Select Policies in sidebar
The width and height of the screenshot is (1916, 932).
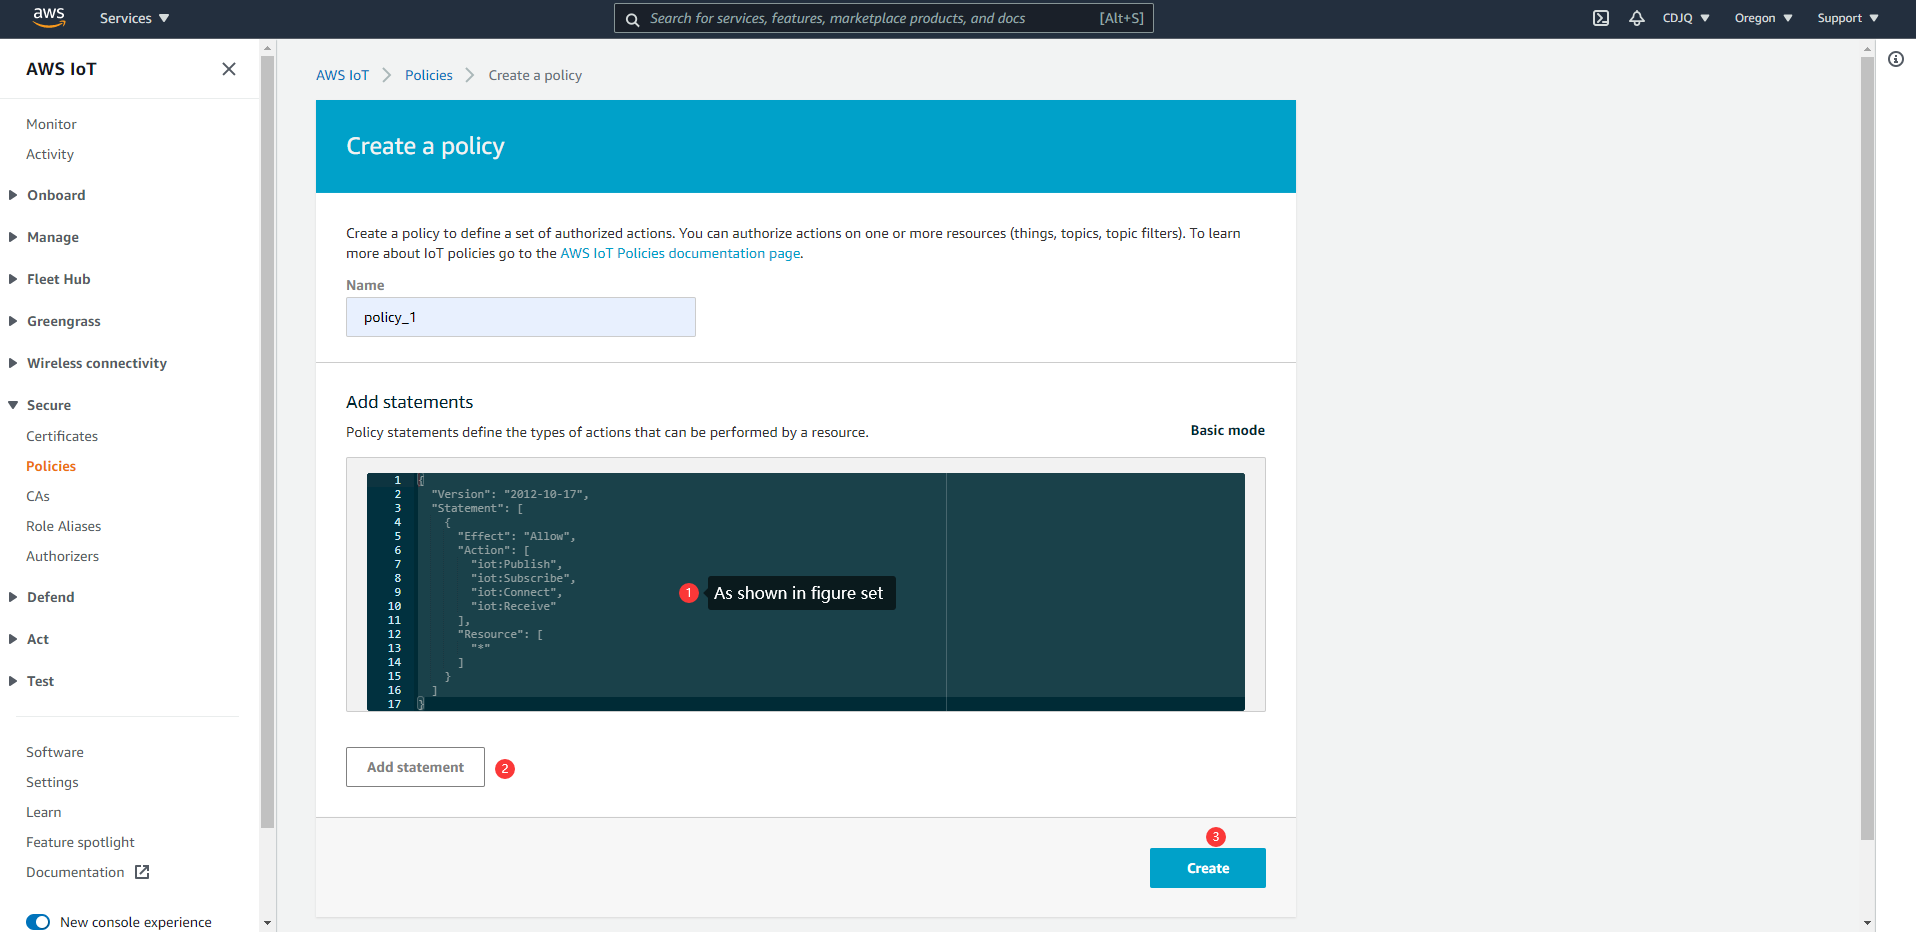51,466
